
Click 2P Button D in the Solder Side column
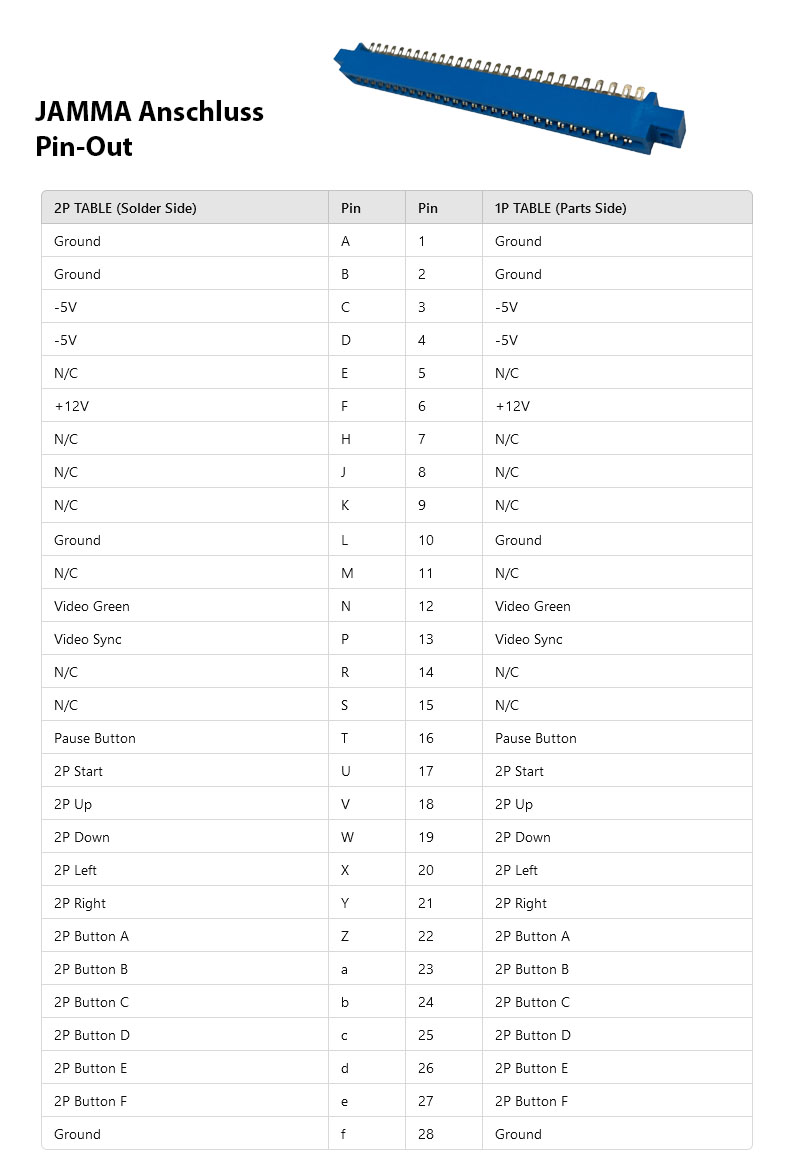click(x=92, y=1035)
